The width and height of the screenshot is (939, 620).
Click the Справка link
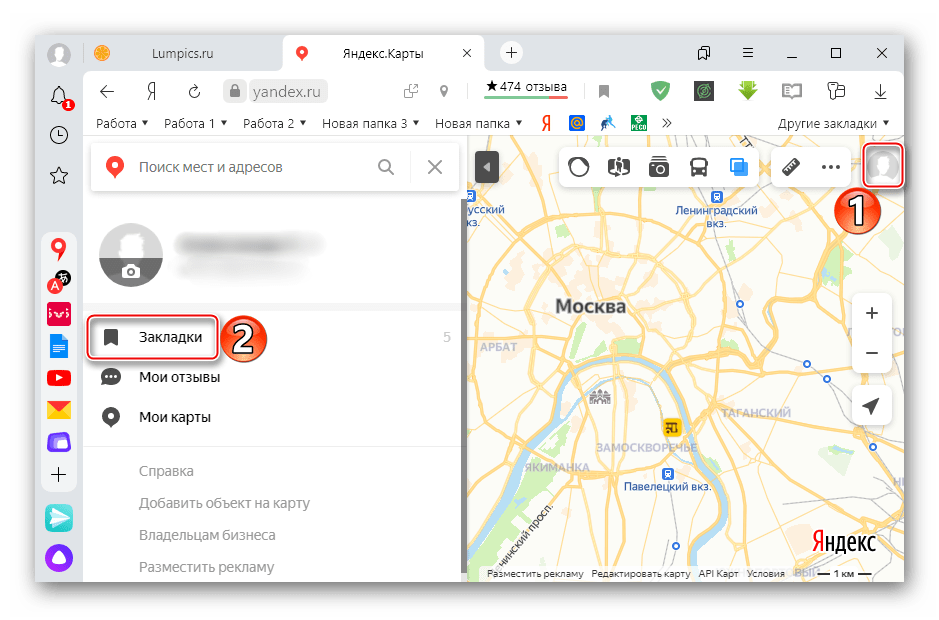166,471
